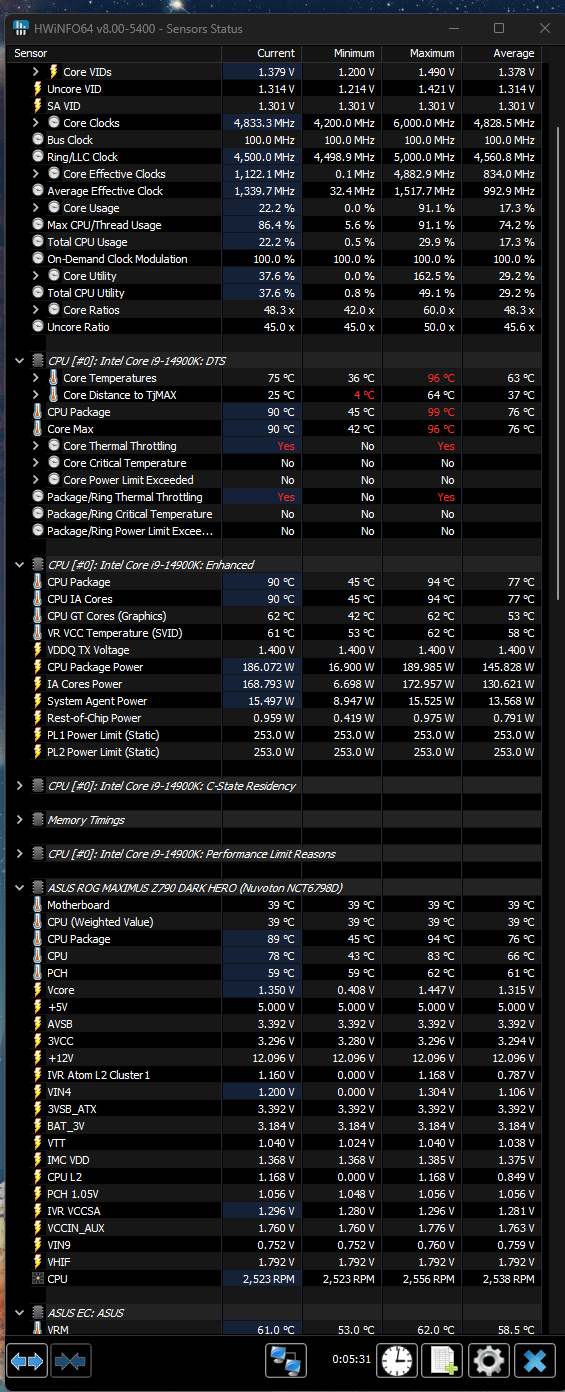
Task: Click the Sensor column header
Action: tap(115, 53)
